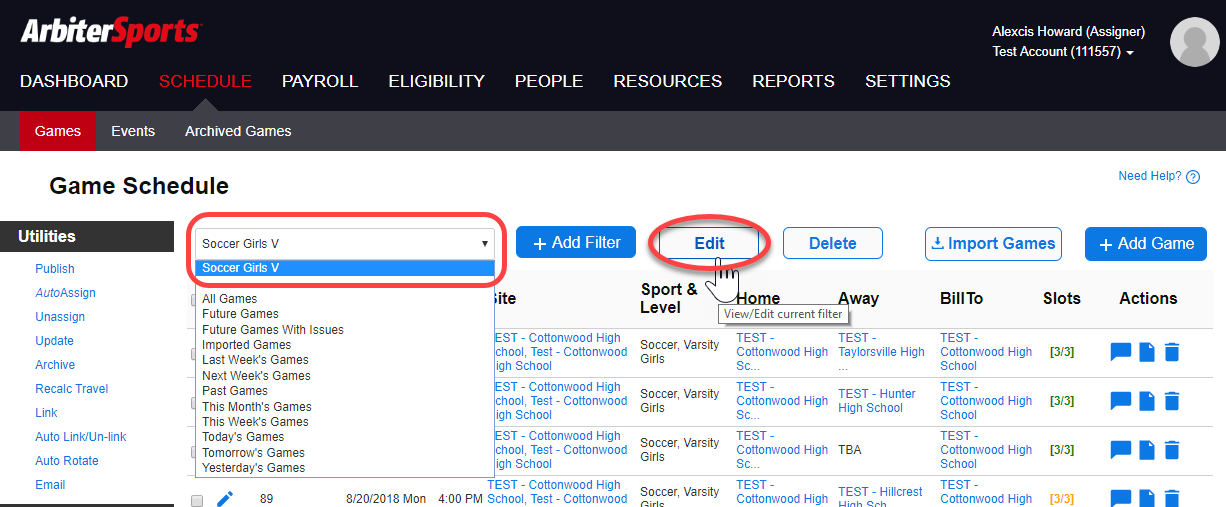Open the SETTINGS menu

908,82
